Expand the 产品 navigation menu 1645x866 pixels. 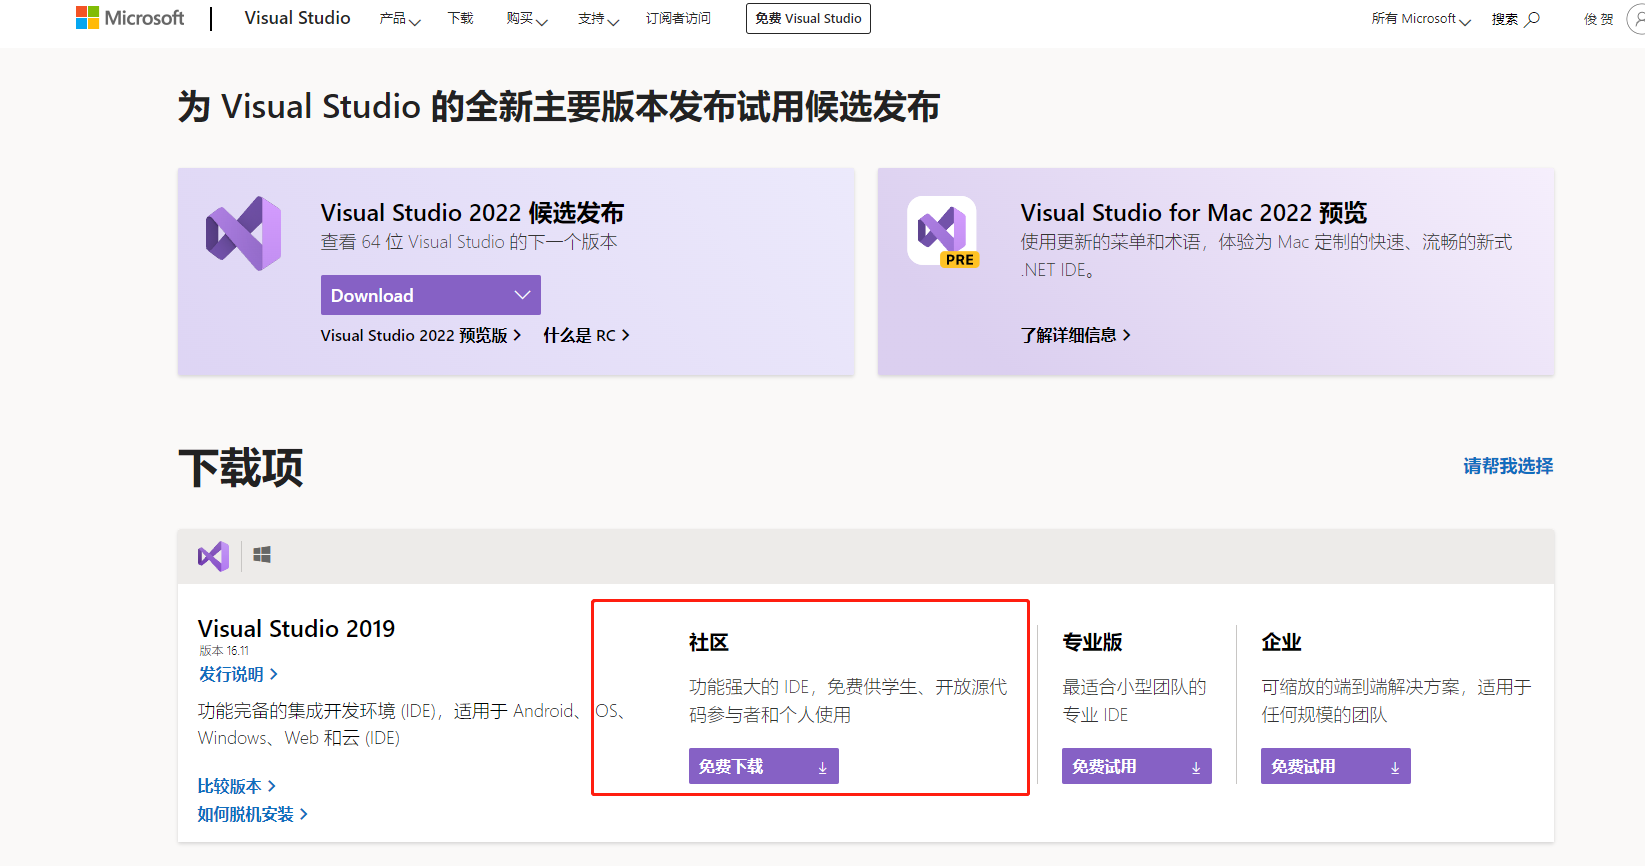[400, 19]
